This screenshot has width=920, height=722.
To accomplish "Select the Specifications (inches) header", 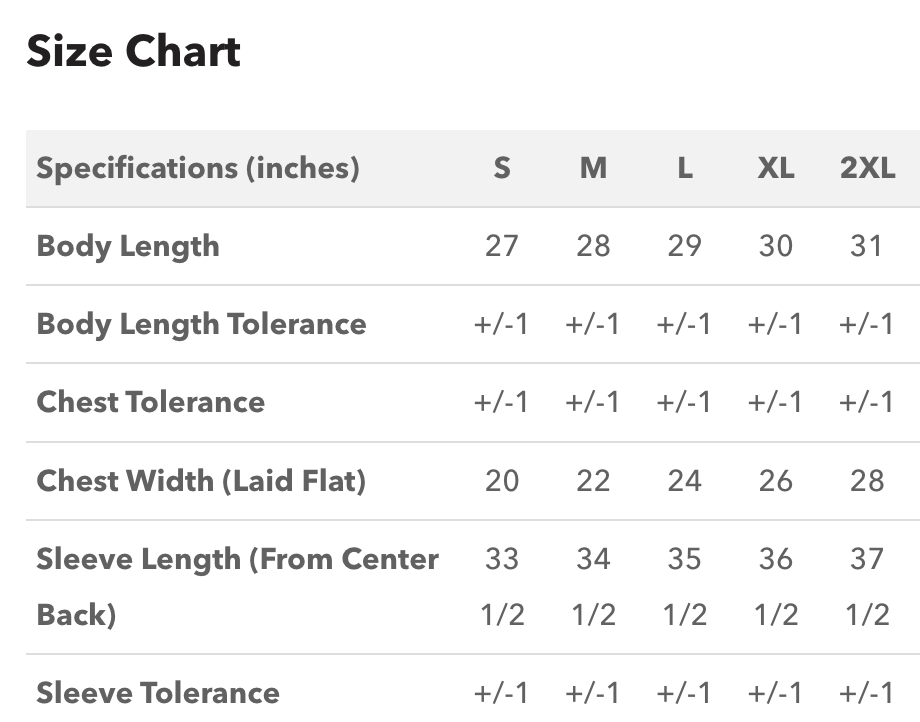I will tap(198, 168).
